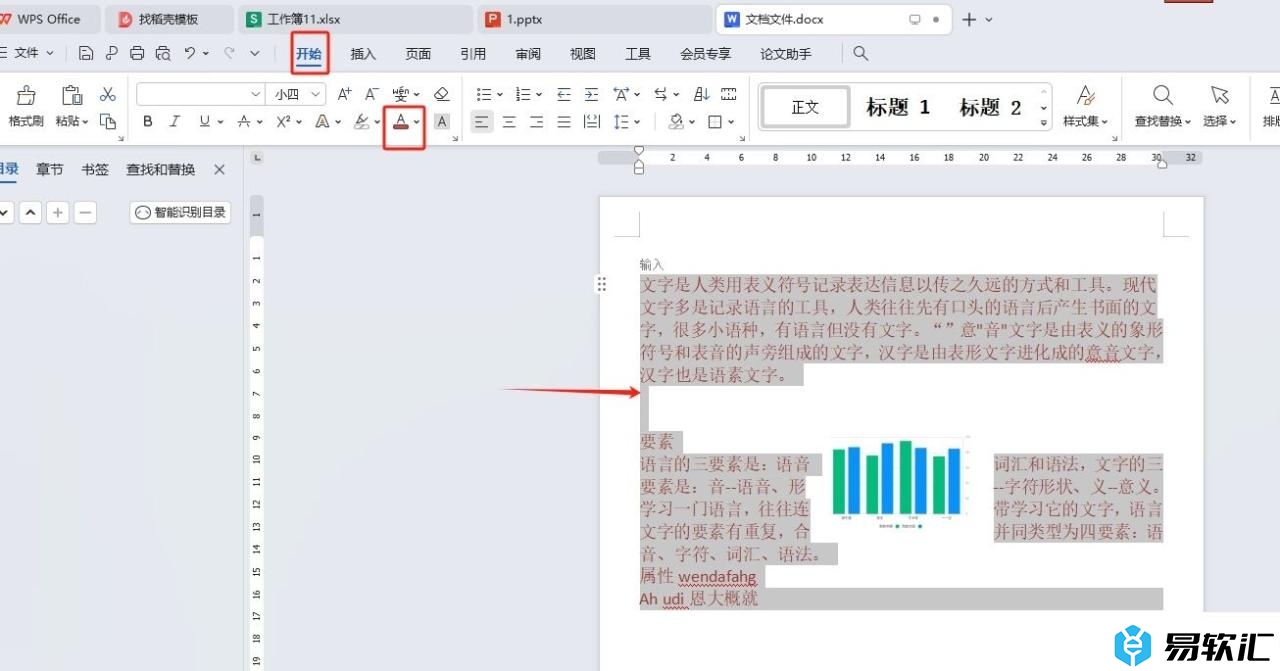Center align the text
Screen dimensions: 1280x671
click(x=509, y=121)
